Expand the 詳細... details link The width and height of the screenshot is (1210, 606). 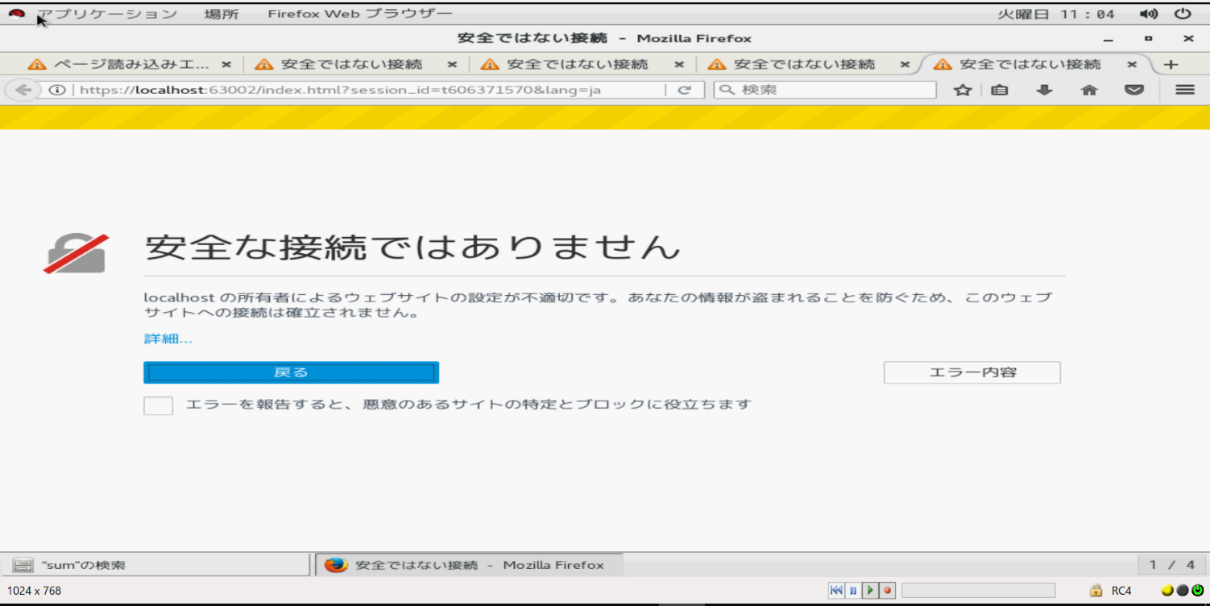click(x=168, y=339)
